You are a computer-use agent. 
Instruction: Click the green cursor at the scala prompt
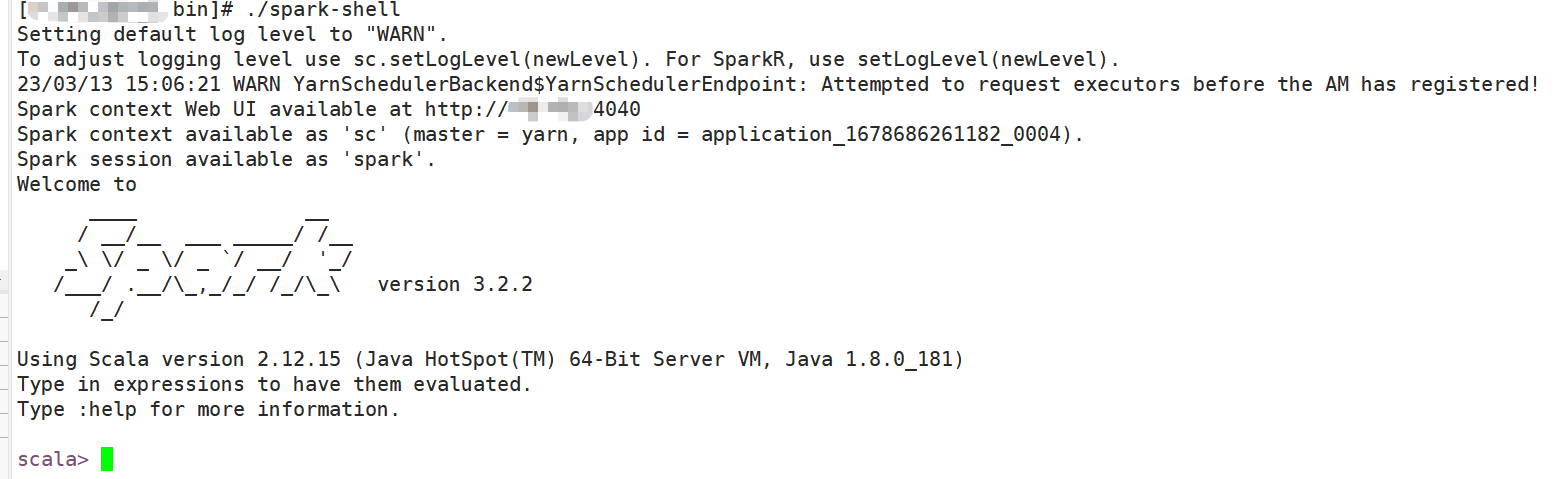[x=107, y=459]
